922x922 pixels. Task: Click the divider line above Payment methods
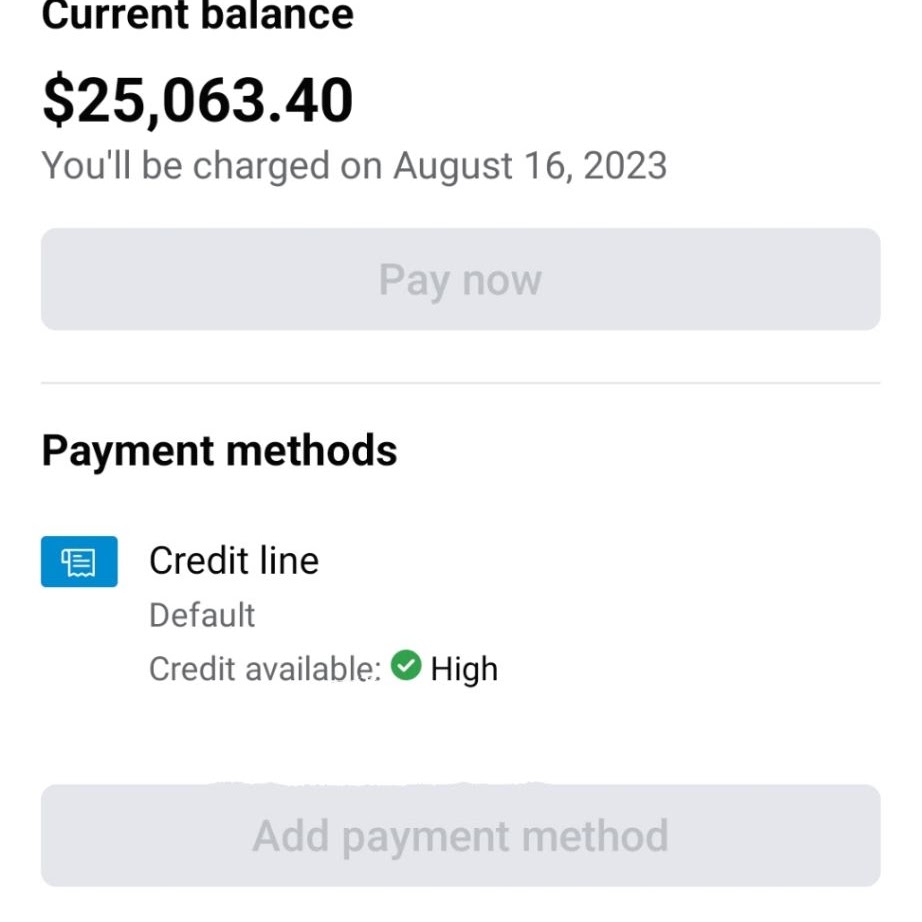[460, 383]
